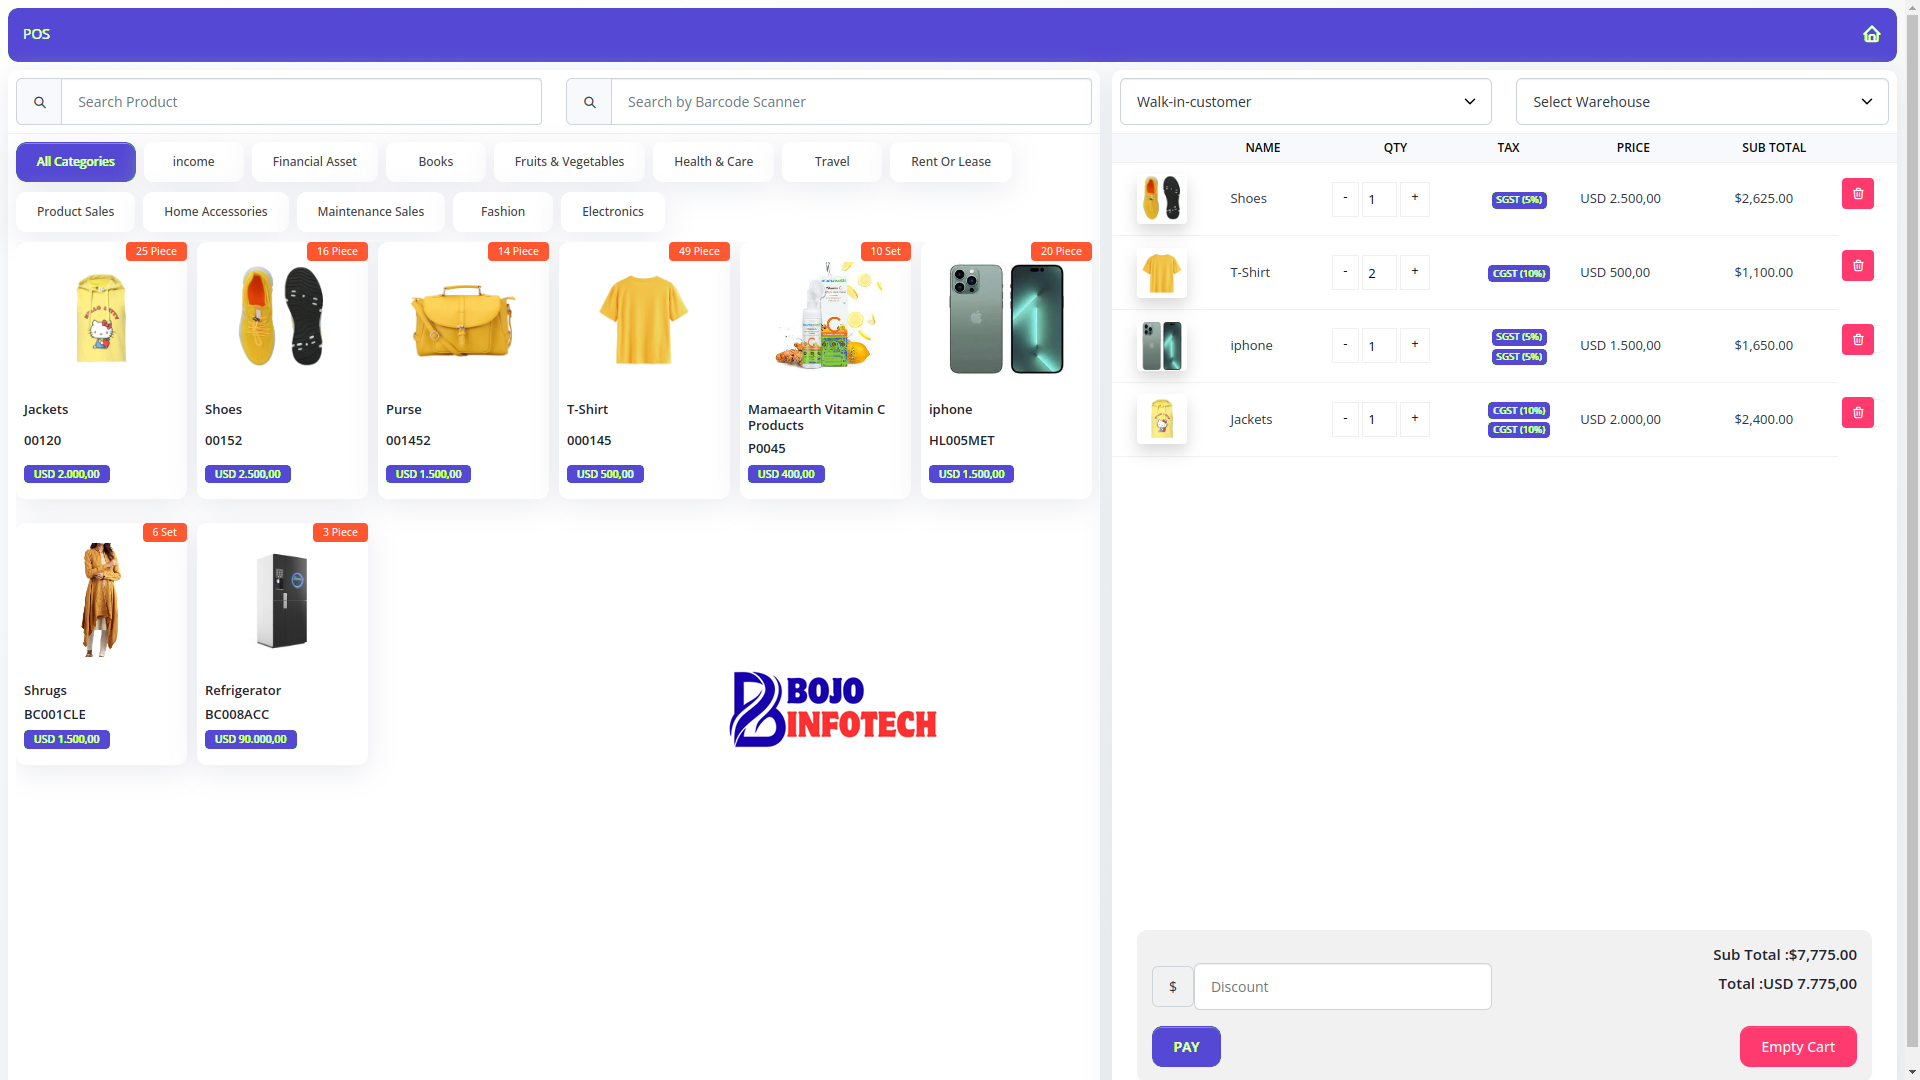The width and height of the screenshot is (1920, 1080).
Task: Increase Jackets quantity with plus button
Action: 1414,419
